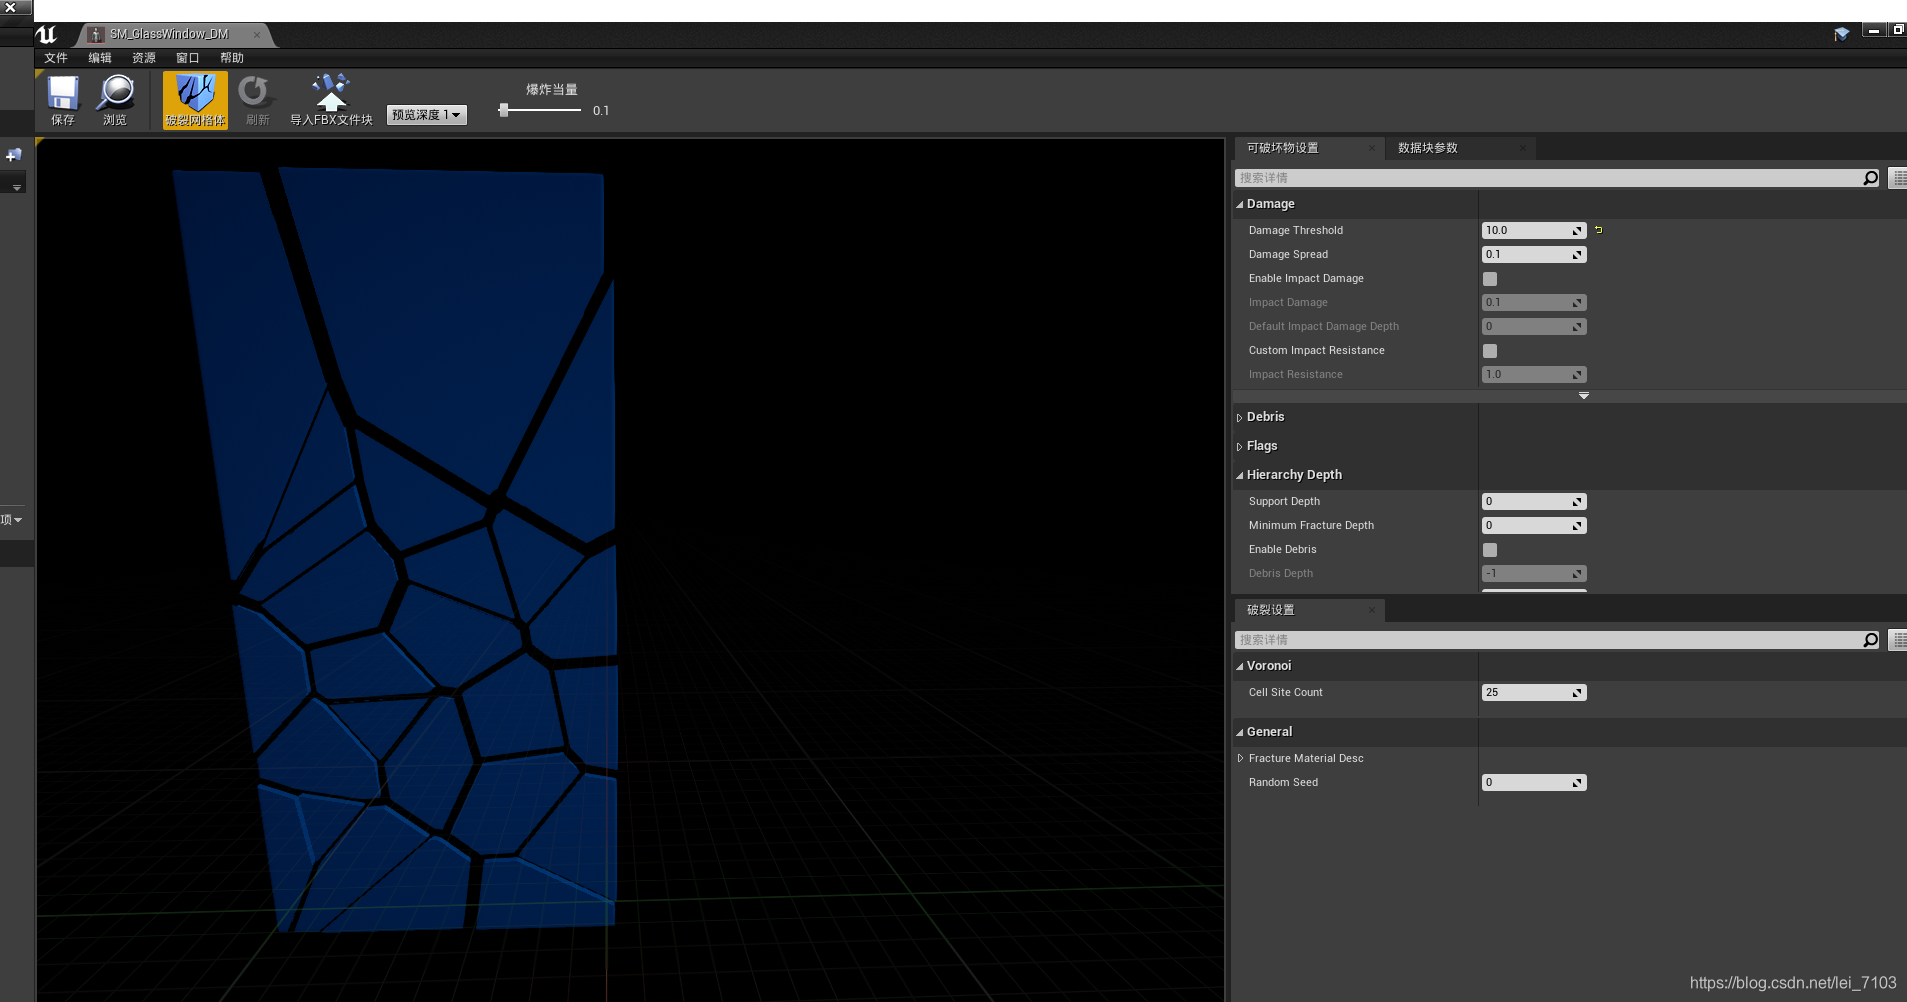Open the 预览深度 1 dropdown
The height and width of the screenshot is (1002, 1907).
pyautogui.click(x=427, y=115)
